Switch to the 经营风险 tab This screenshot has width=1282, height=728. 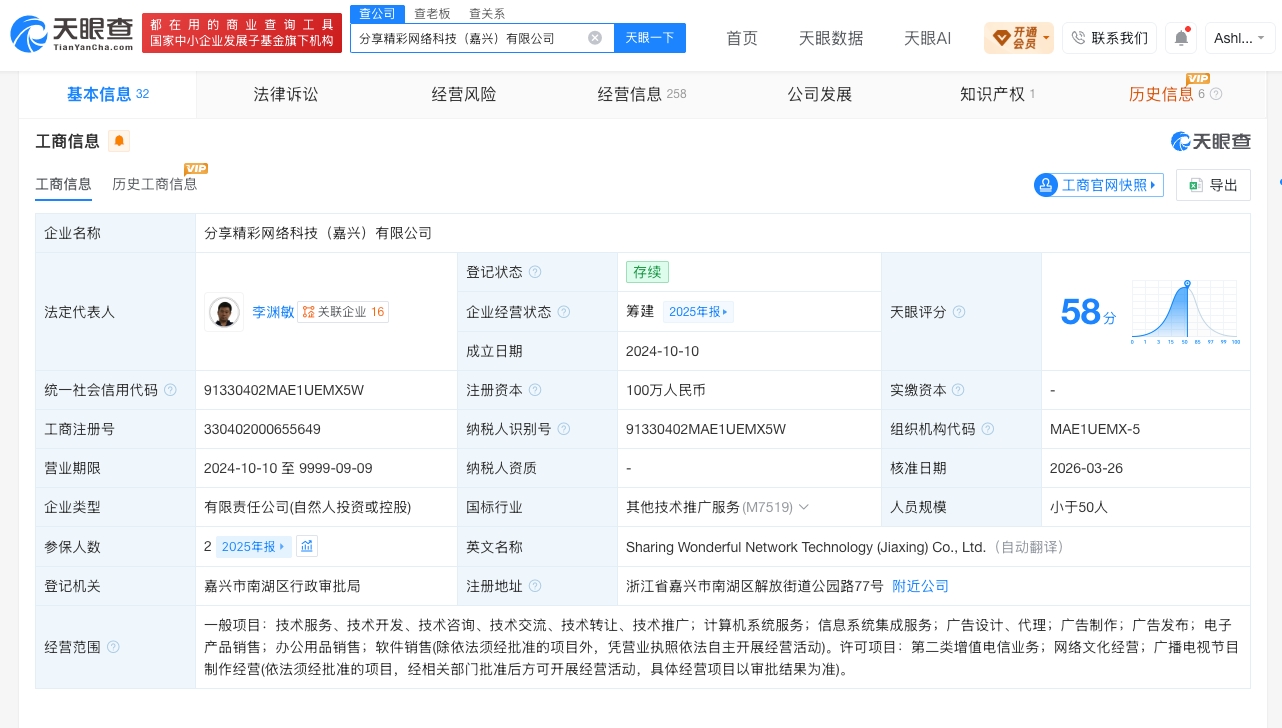click(x=464, y=94)
